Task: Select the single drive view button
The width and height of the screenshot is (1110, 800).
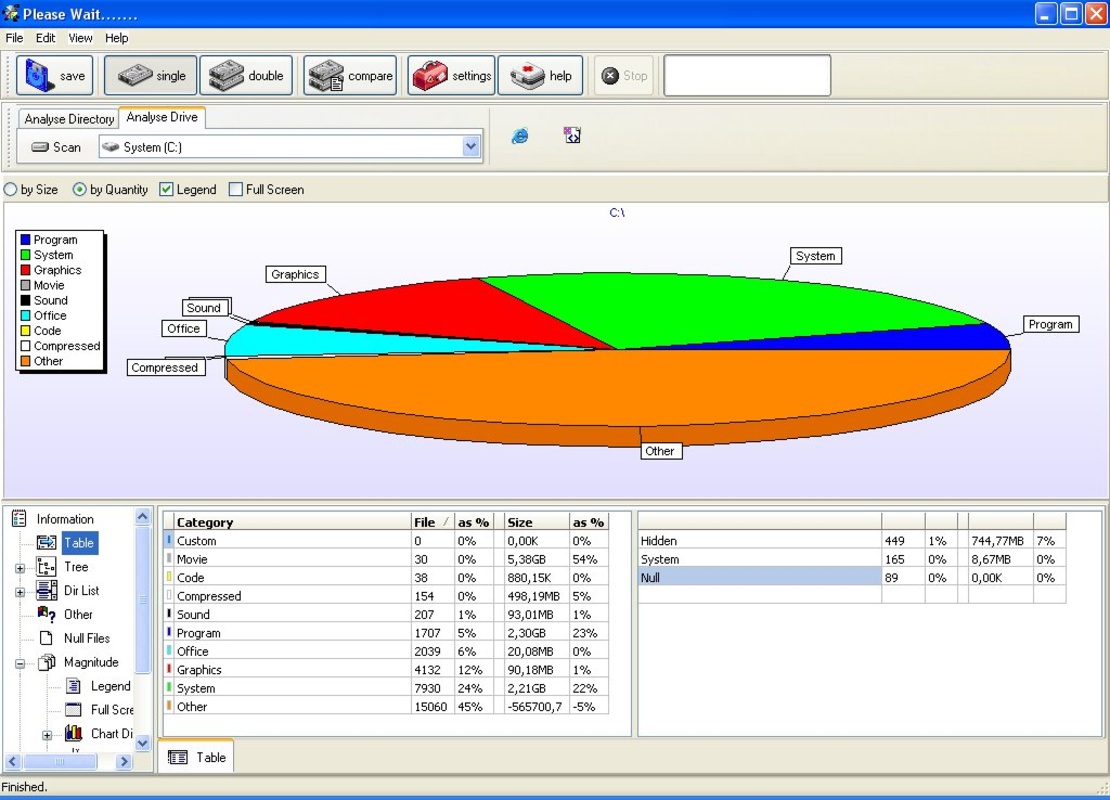Action: click(150, 75)
